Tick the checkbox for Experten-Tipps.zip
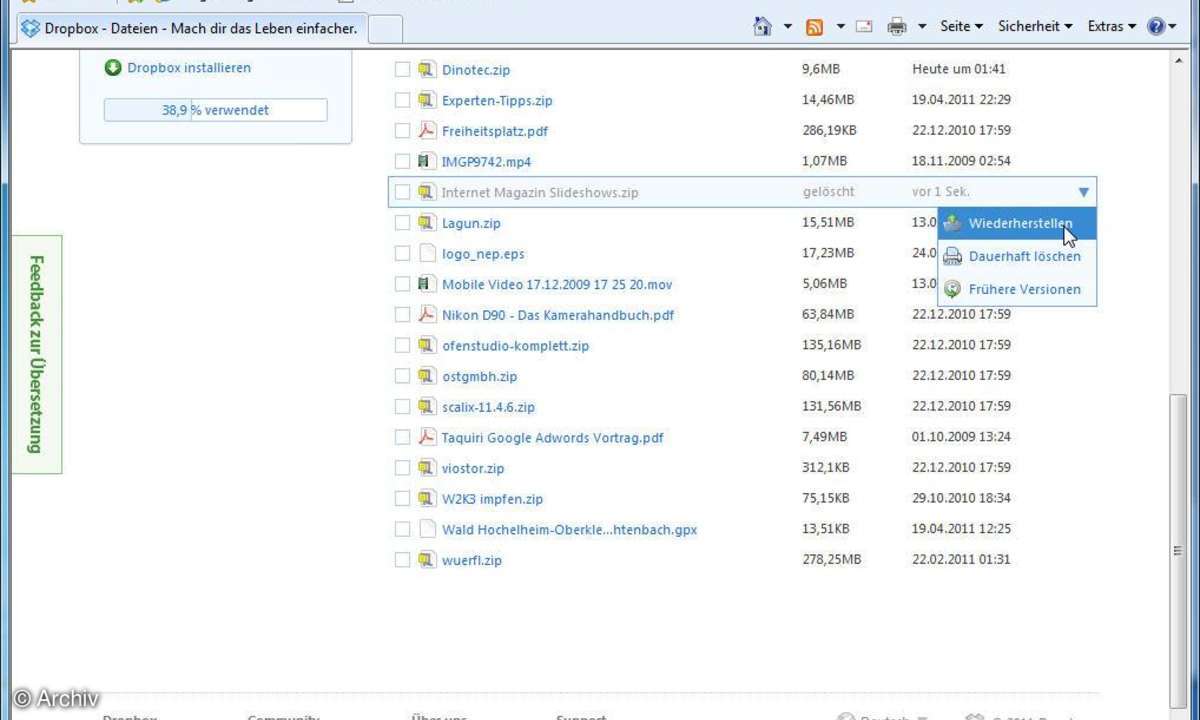The width and height of the screenshot is (1200, 720). coord(402,100)
